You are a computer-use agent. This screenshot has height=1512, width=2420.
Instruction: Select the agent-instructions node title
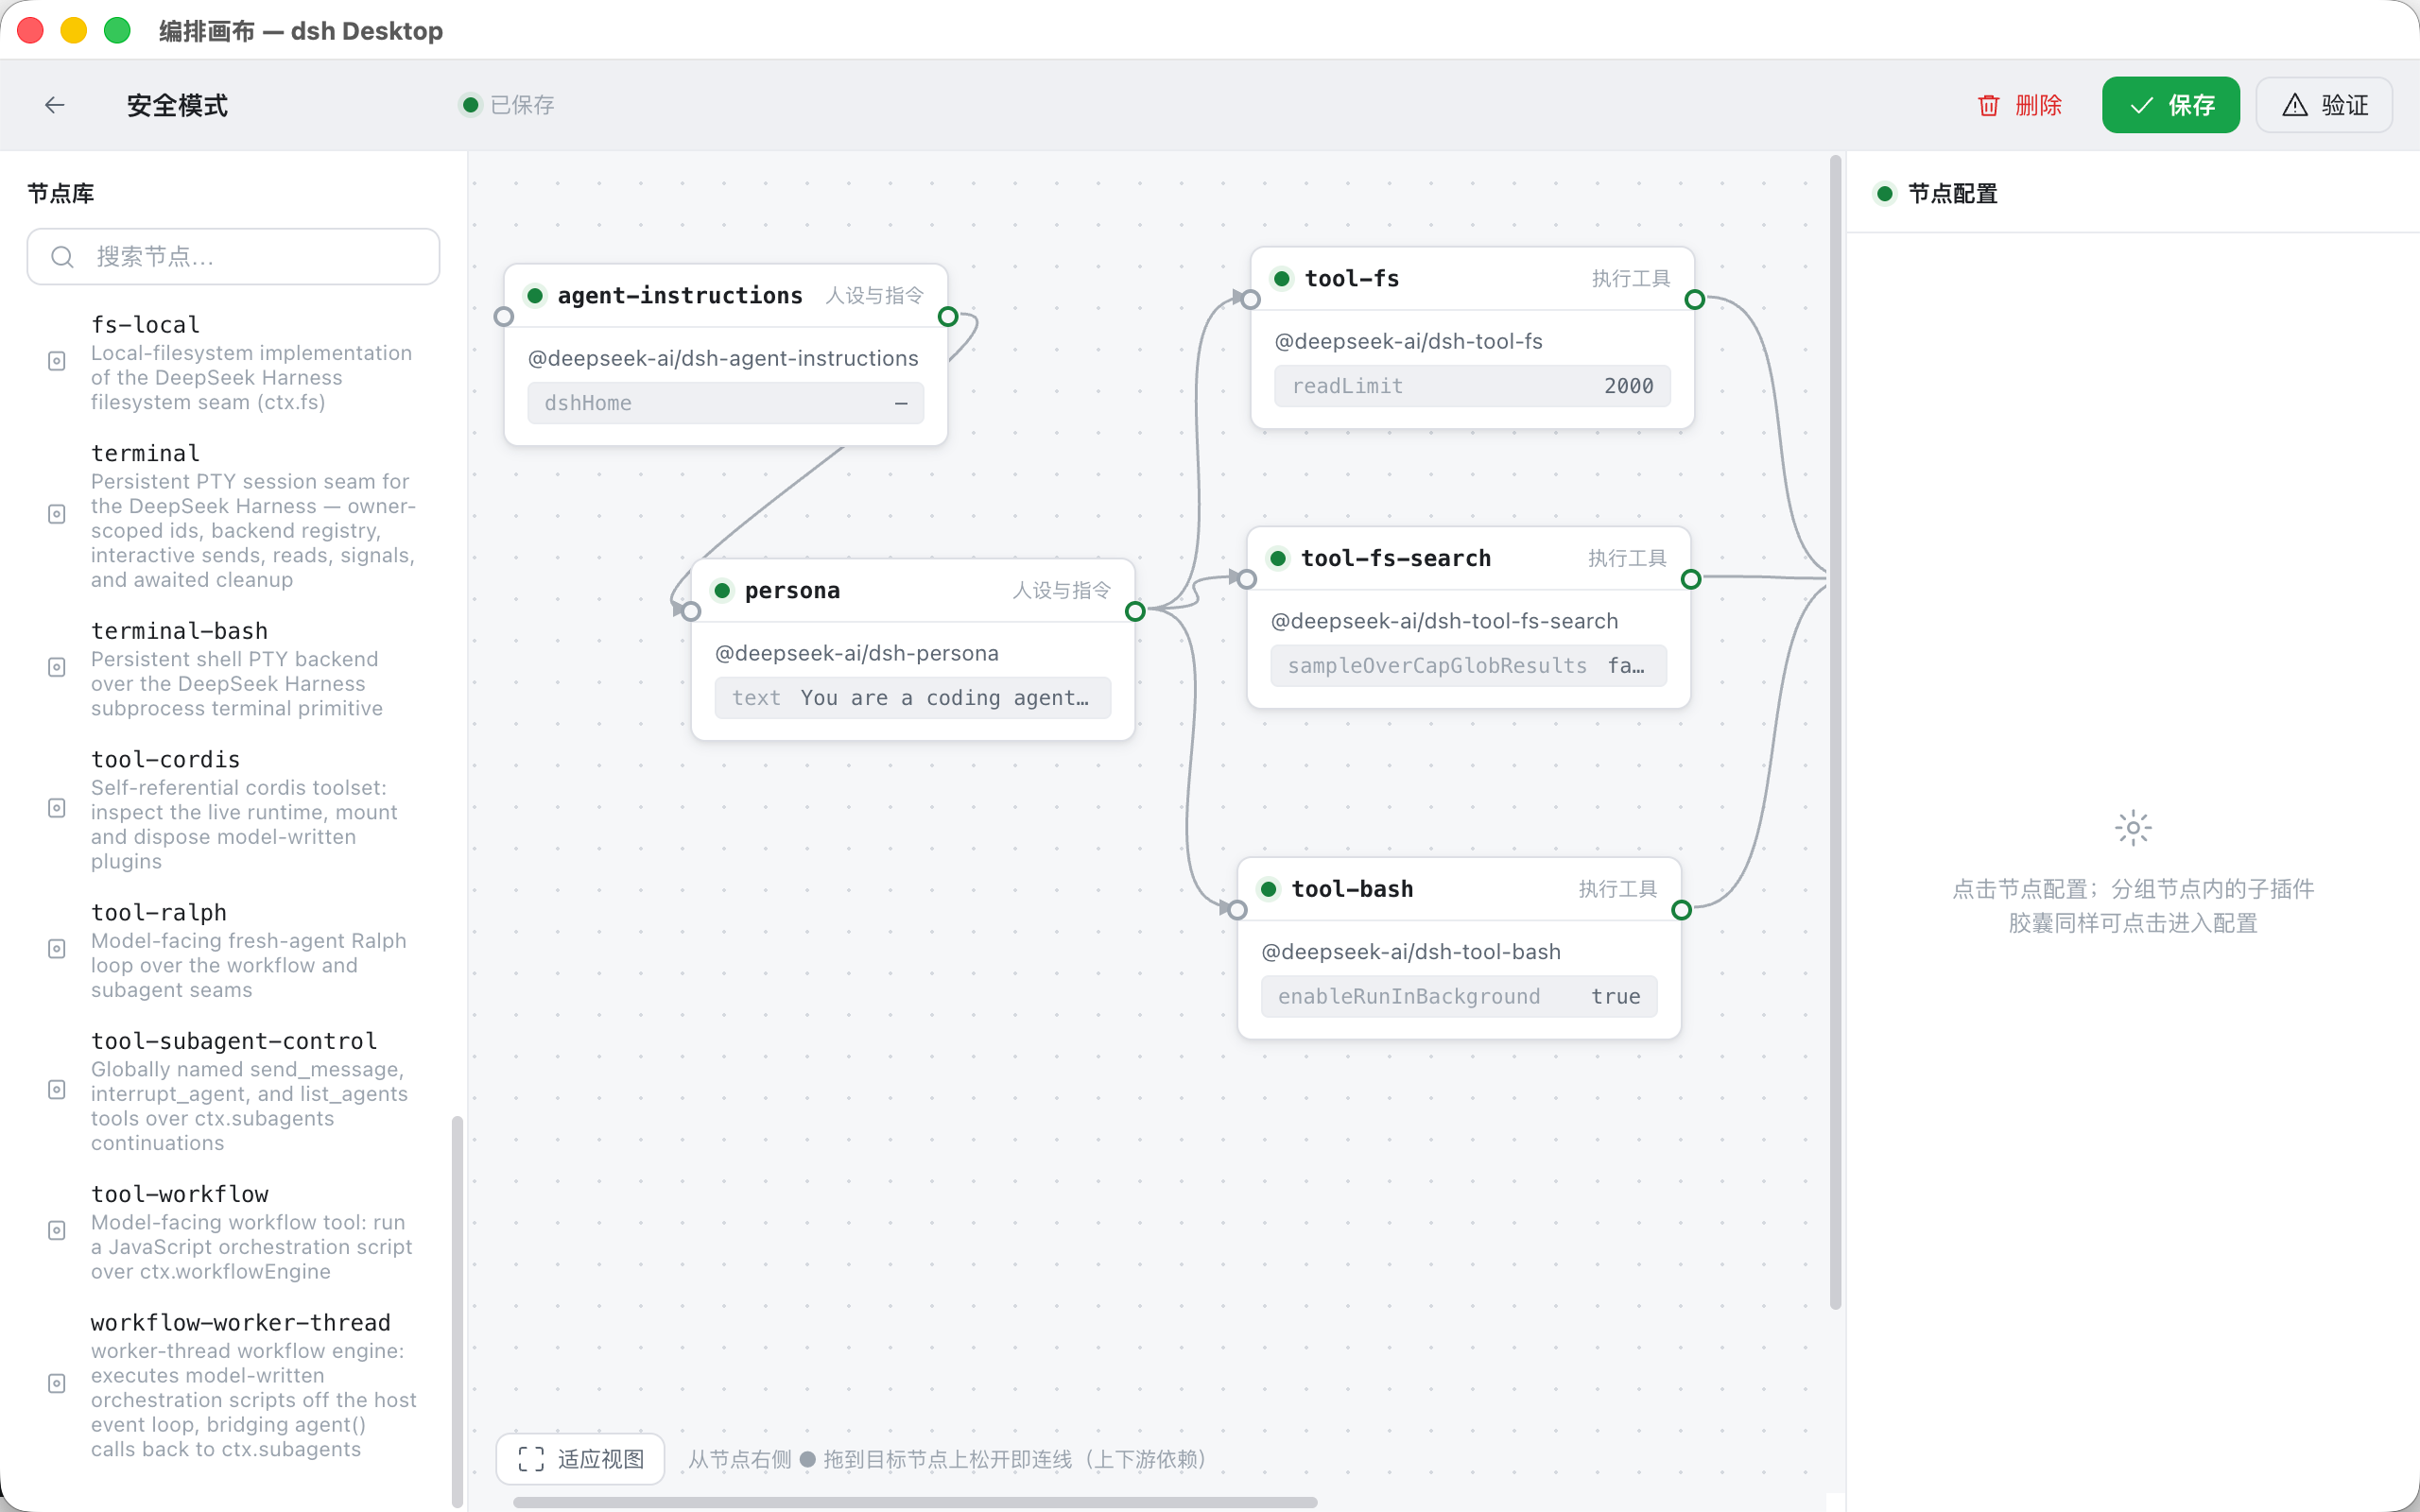[680, 296]
